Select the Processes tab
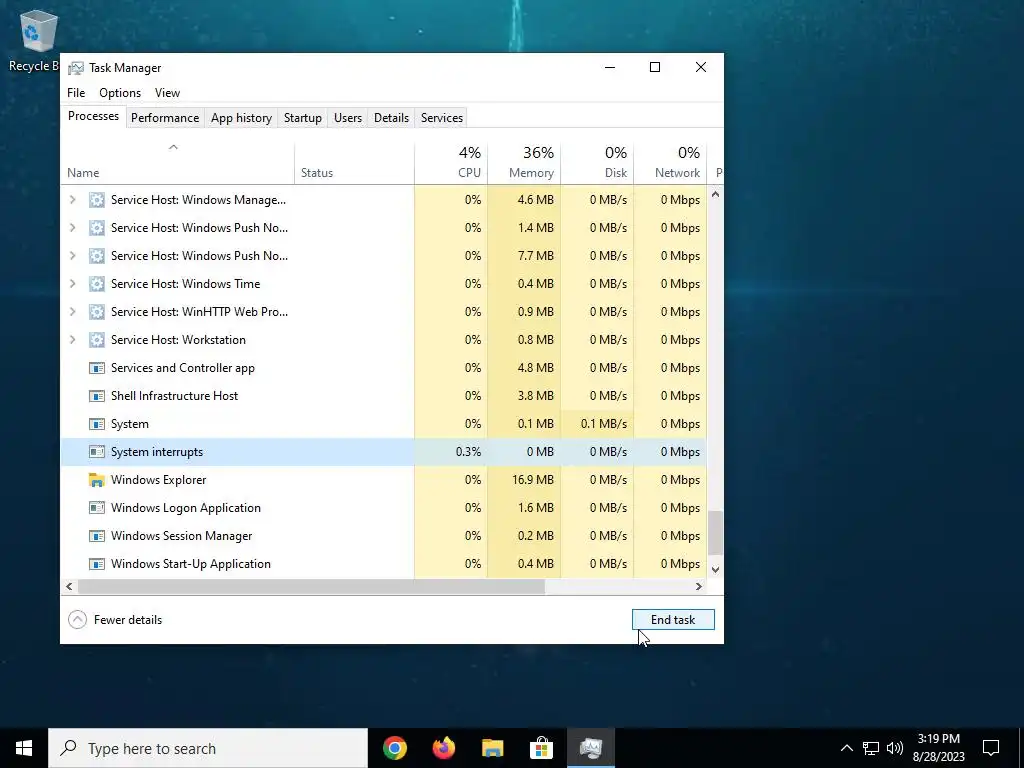This screenshot has height=768, width=1024. (93, 116)
